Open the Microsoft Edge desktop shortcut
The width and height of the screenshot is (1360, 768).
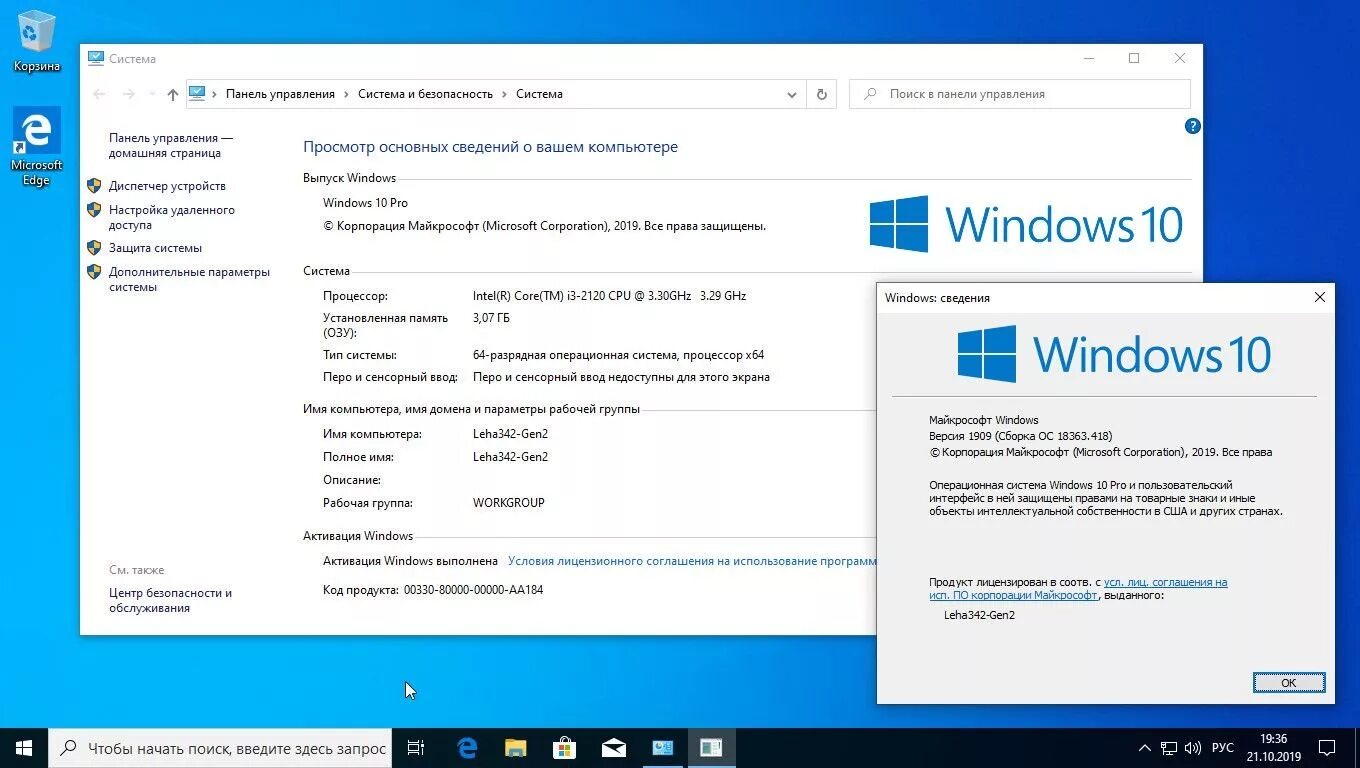[x=36, y=147]
